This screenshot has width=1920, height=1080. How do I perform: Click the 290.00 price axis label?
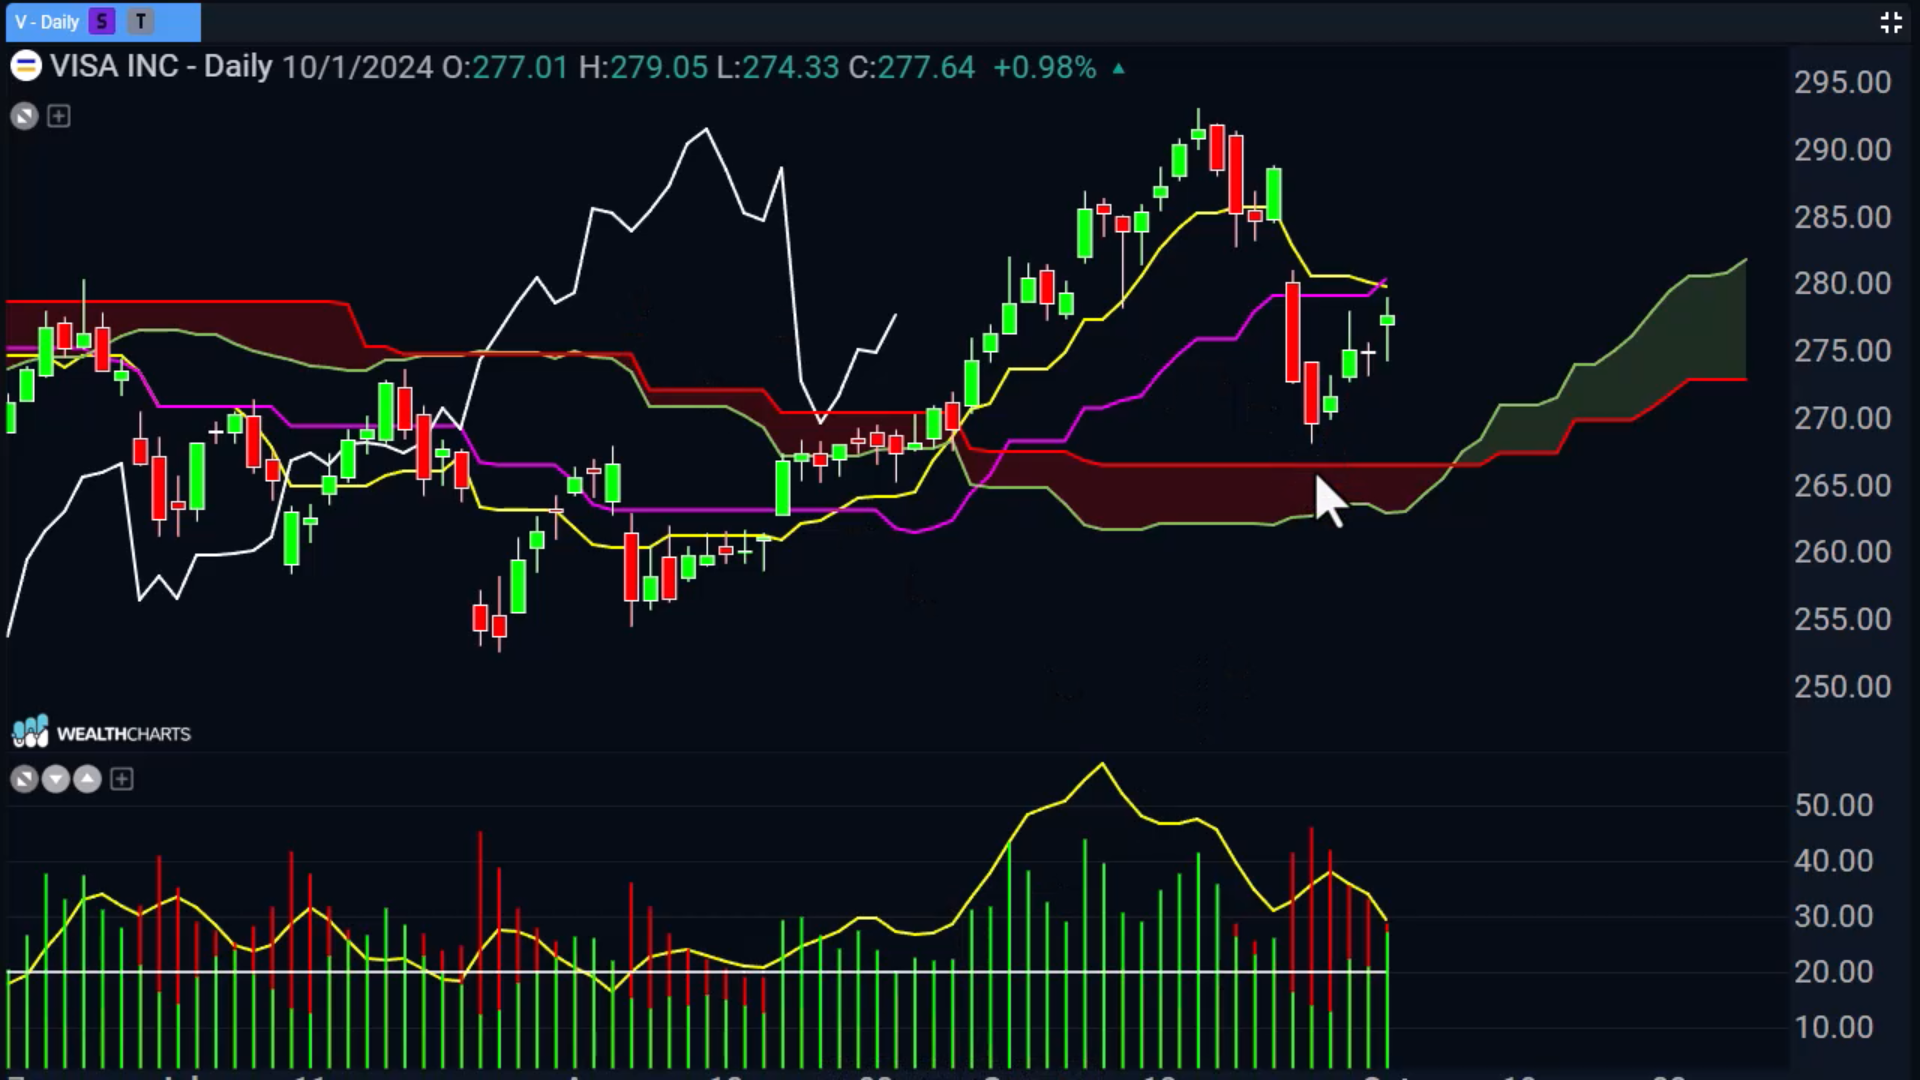1842,150
